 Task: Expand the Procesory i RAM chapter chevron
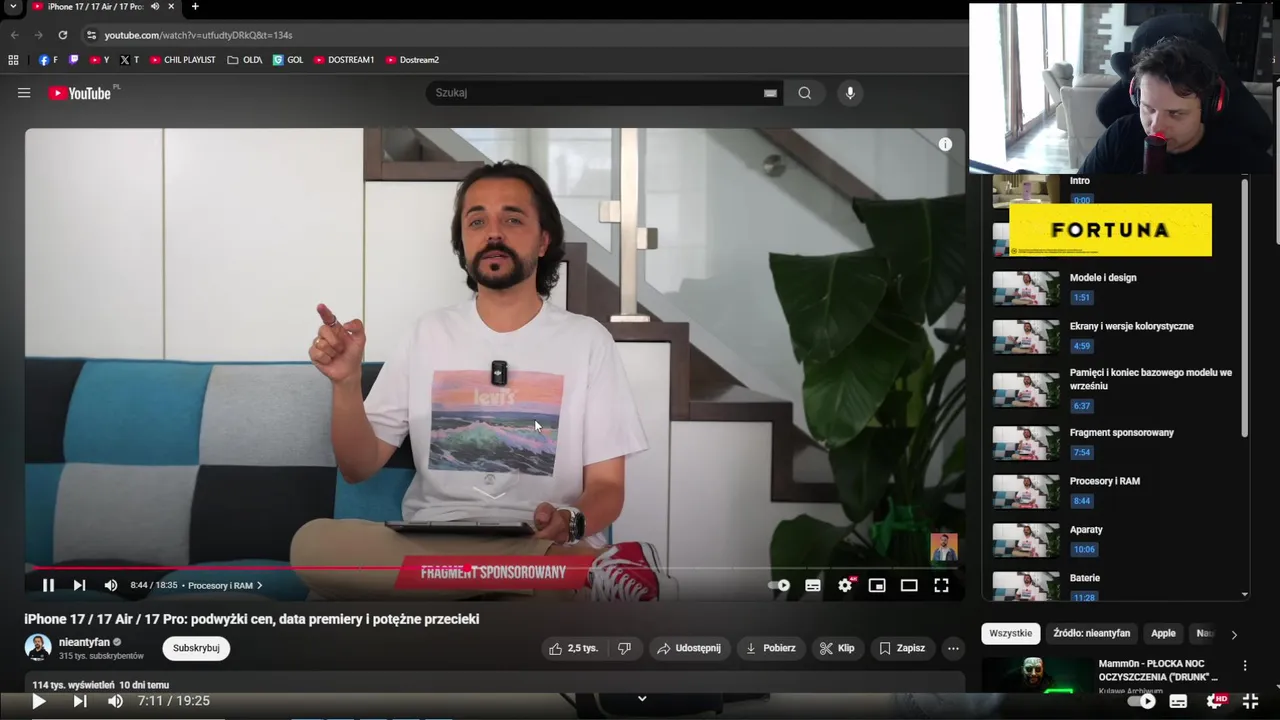(260, 585)
